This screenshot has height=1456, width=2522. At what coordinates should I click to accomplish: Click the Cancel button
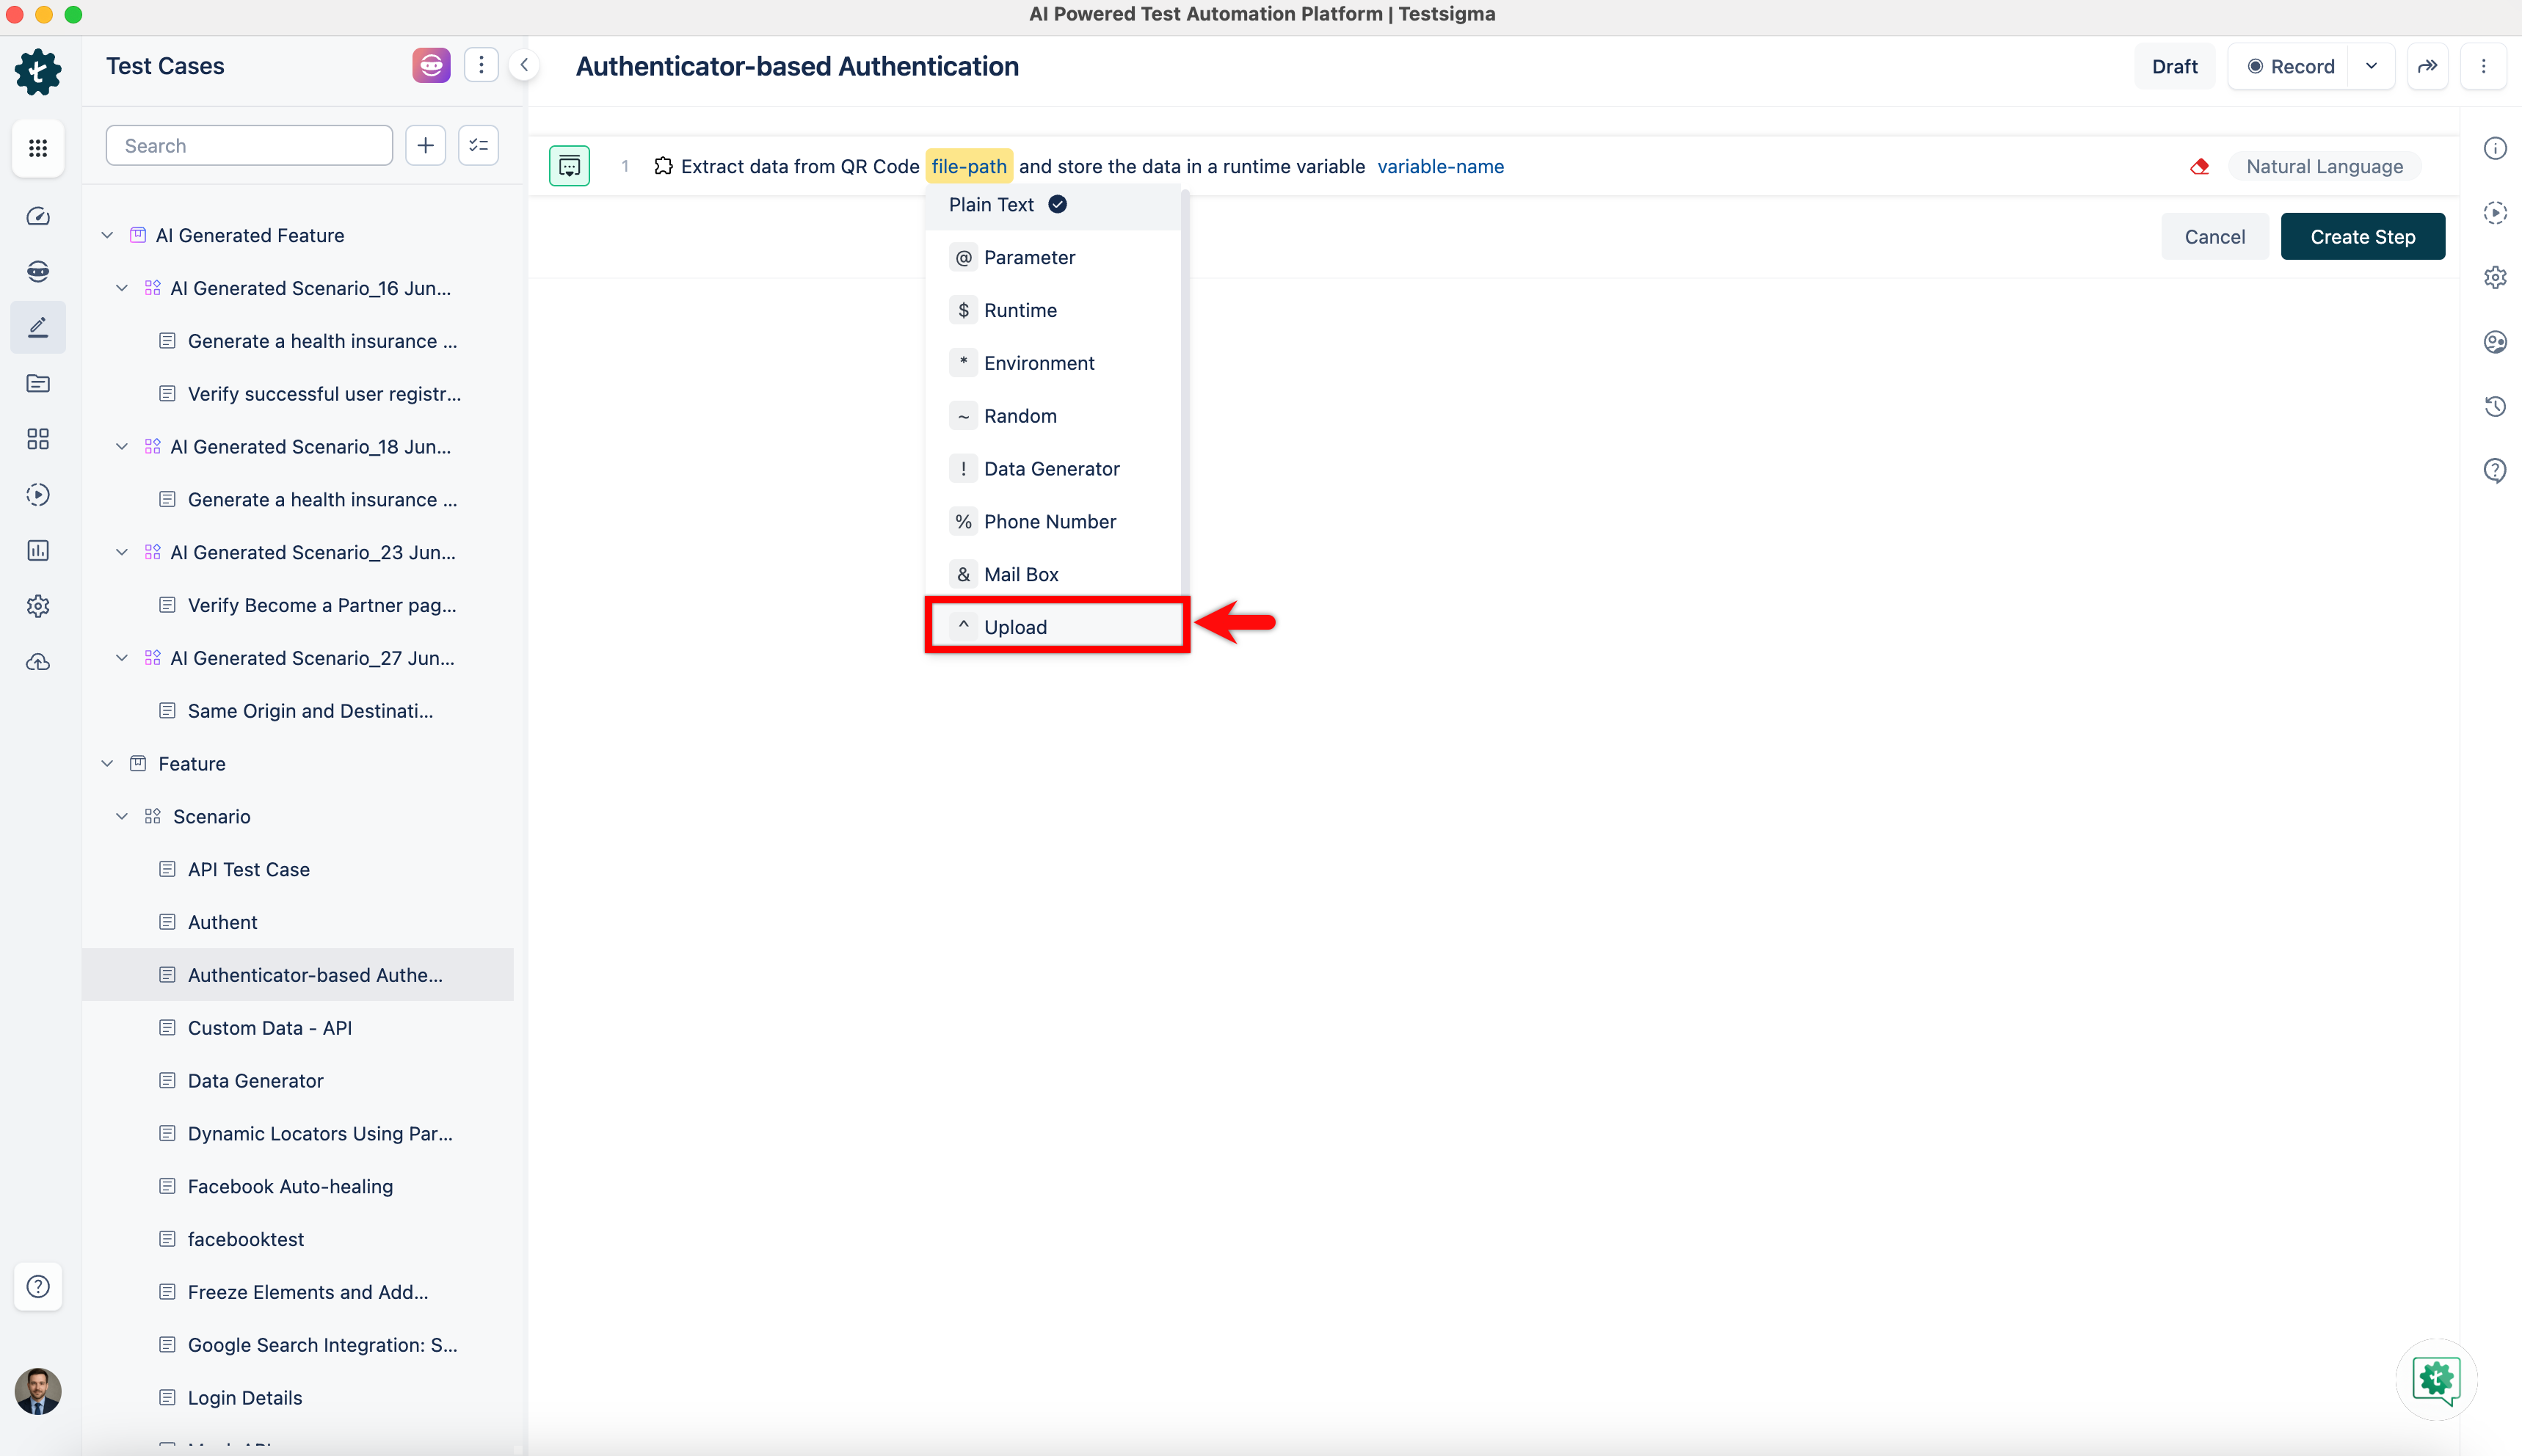pos(2214,237)
